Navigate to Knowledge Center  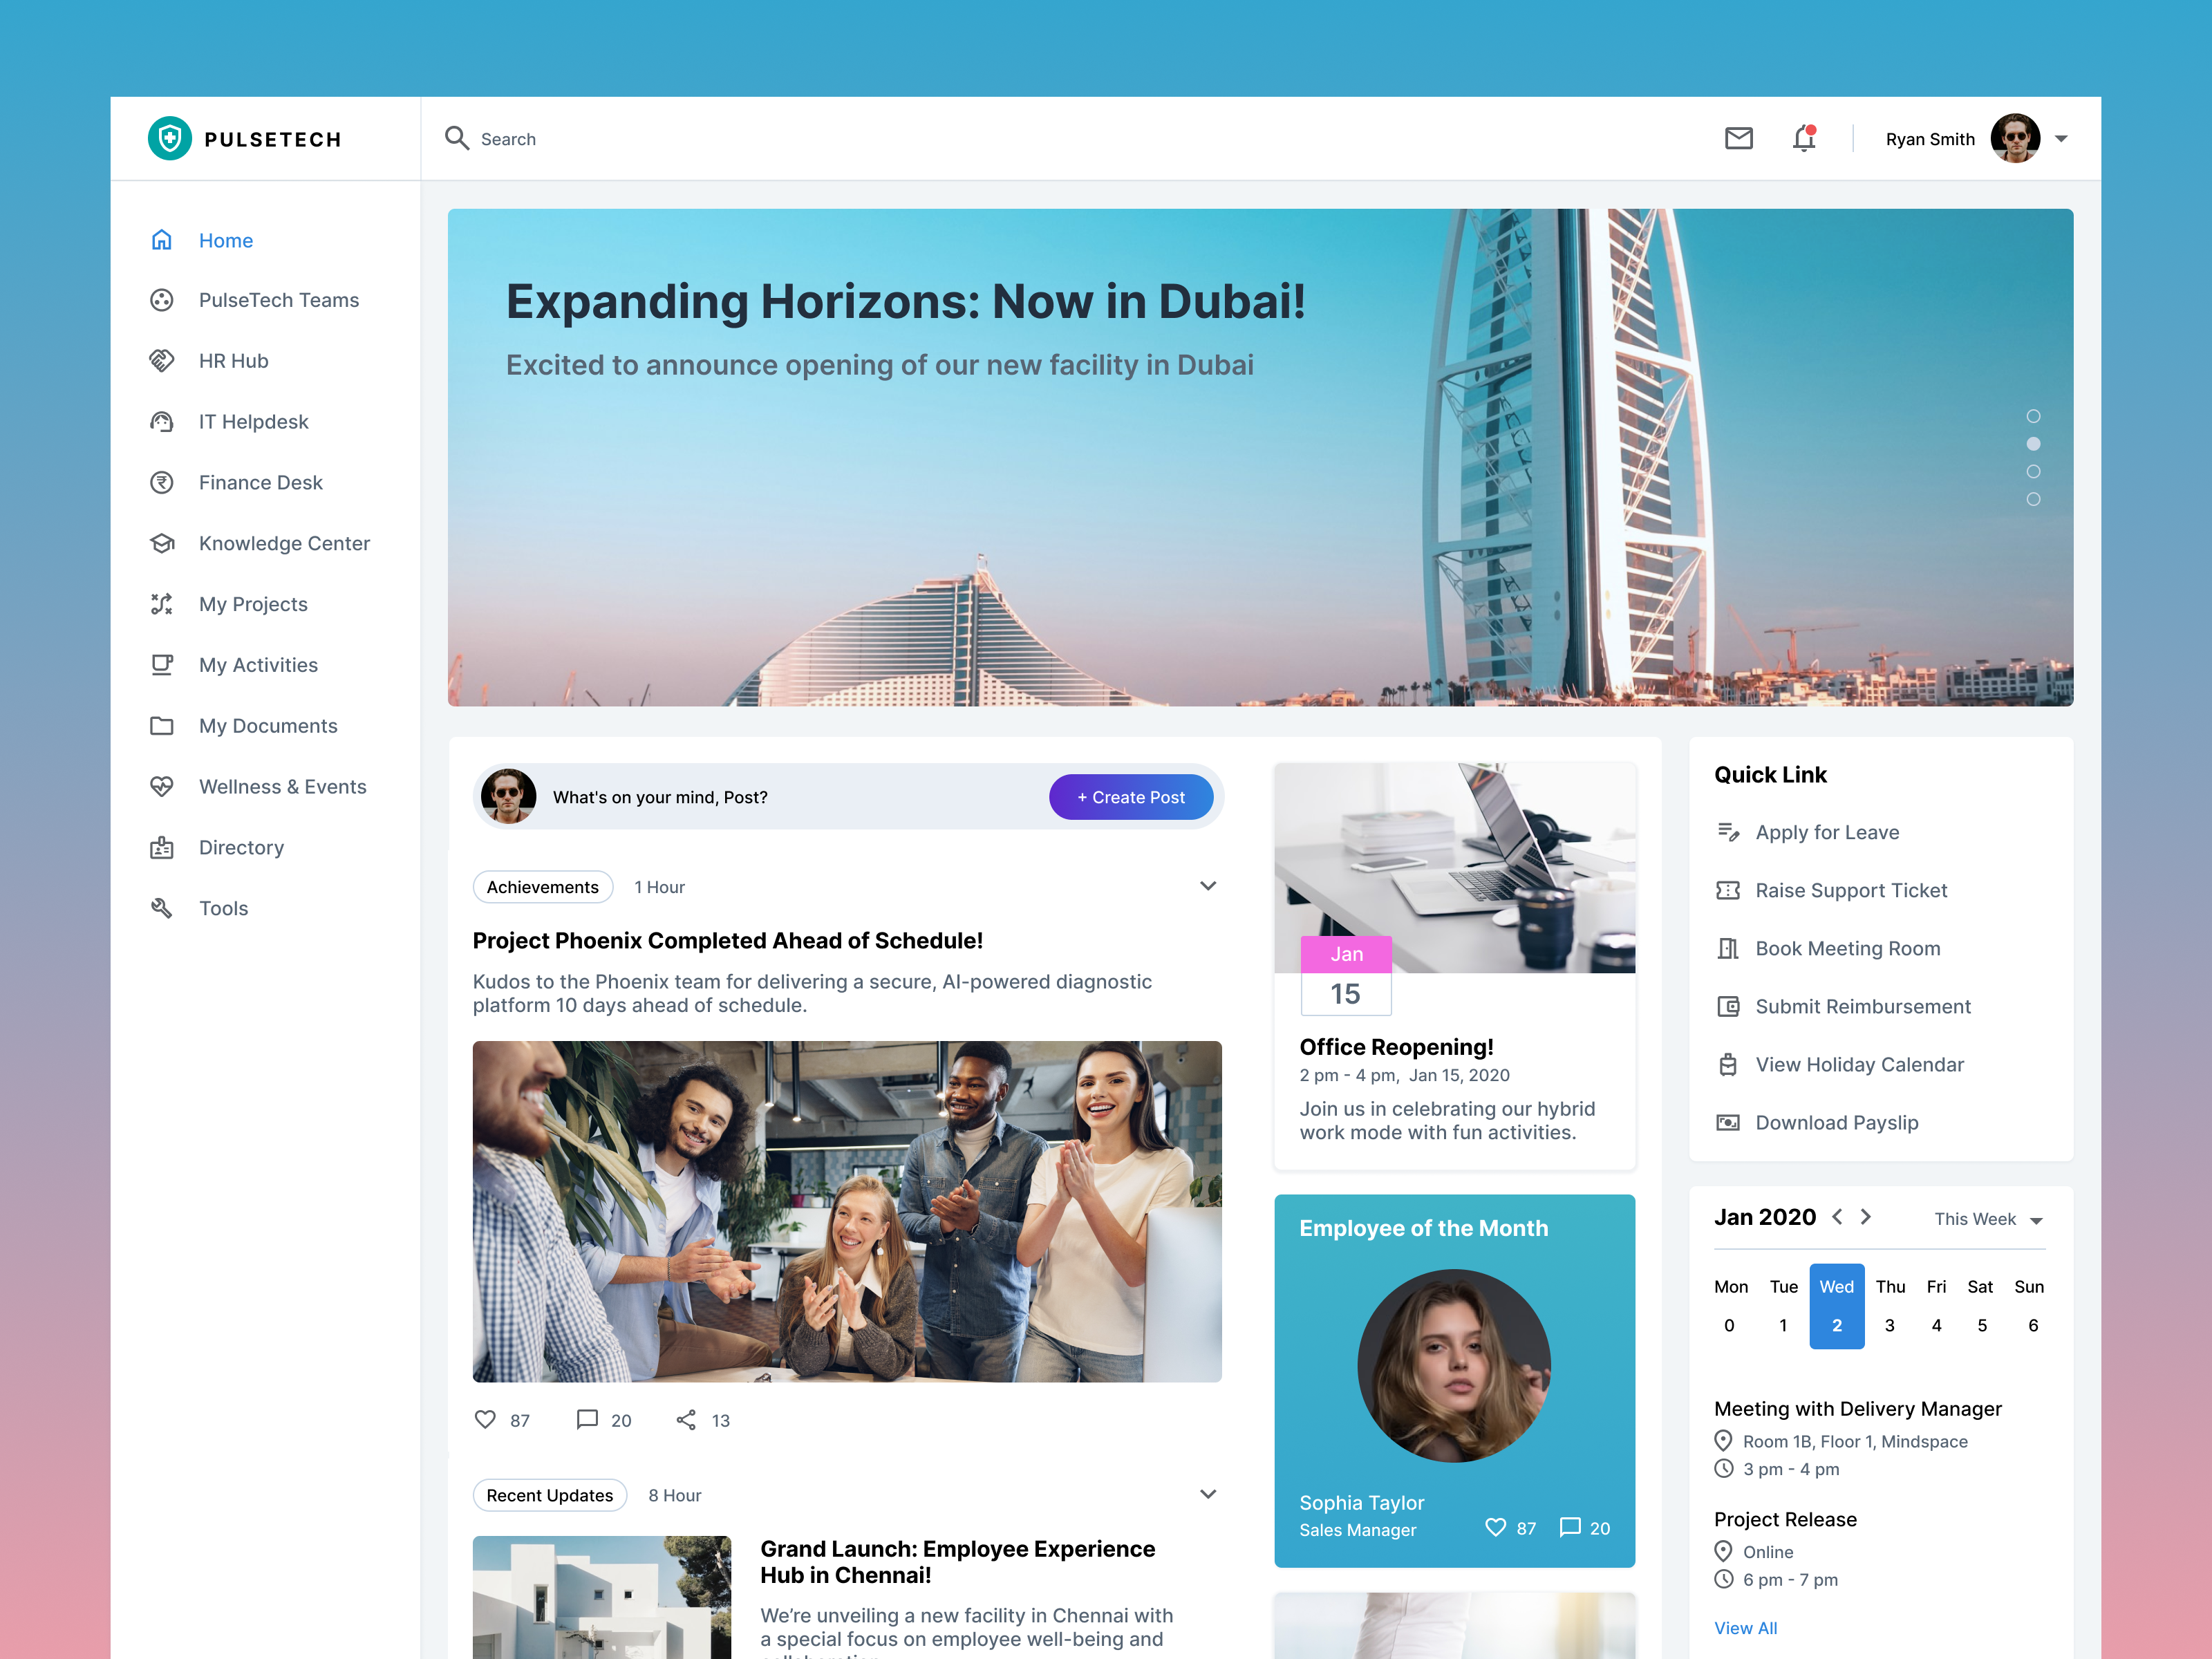click(x=284, y=543)
